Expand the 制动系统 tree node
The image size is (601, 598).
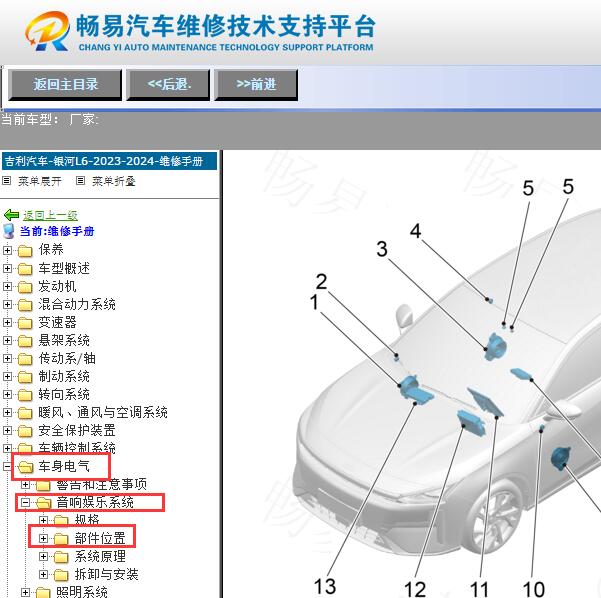click(7, 376)
